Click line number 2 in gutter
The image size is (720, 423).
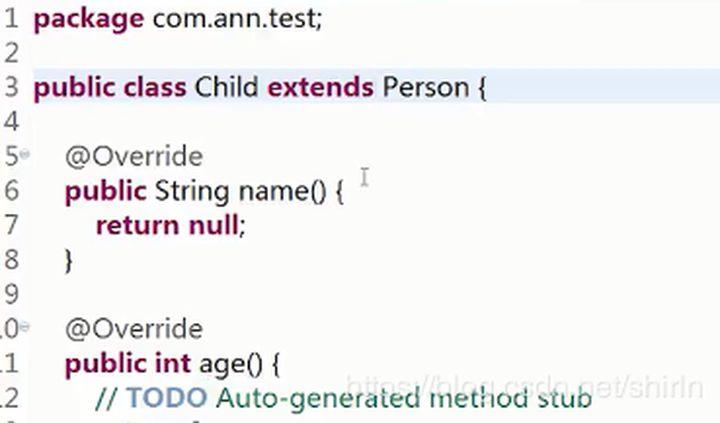point(11,52)
